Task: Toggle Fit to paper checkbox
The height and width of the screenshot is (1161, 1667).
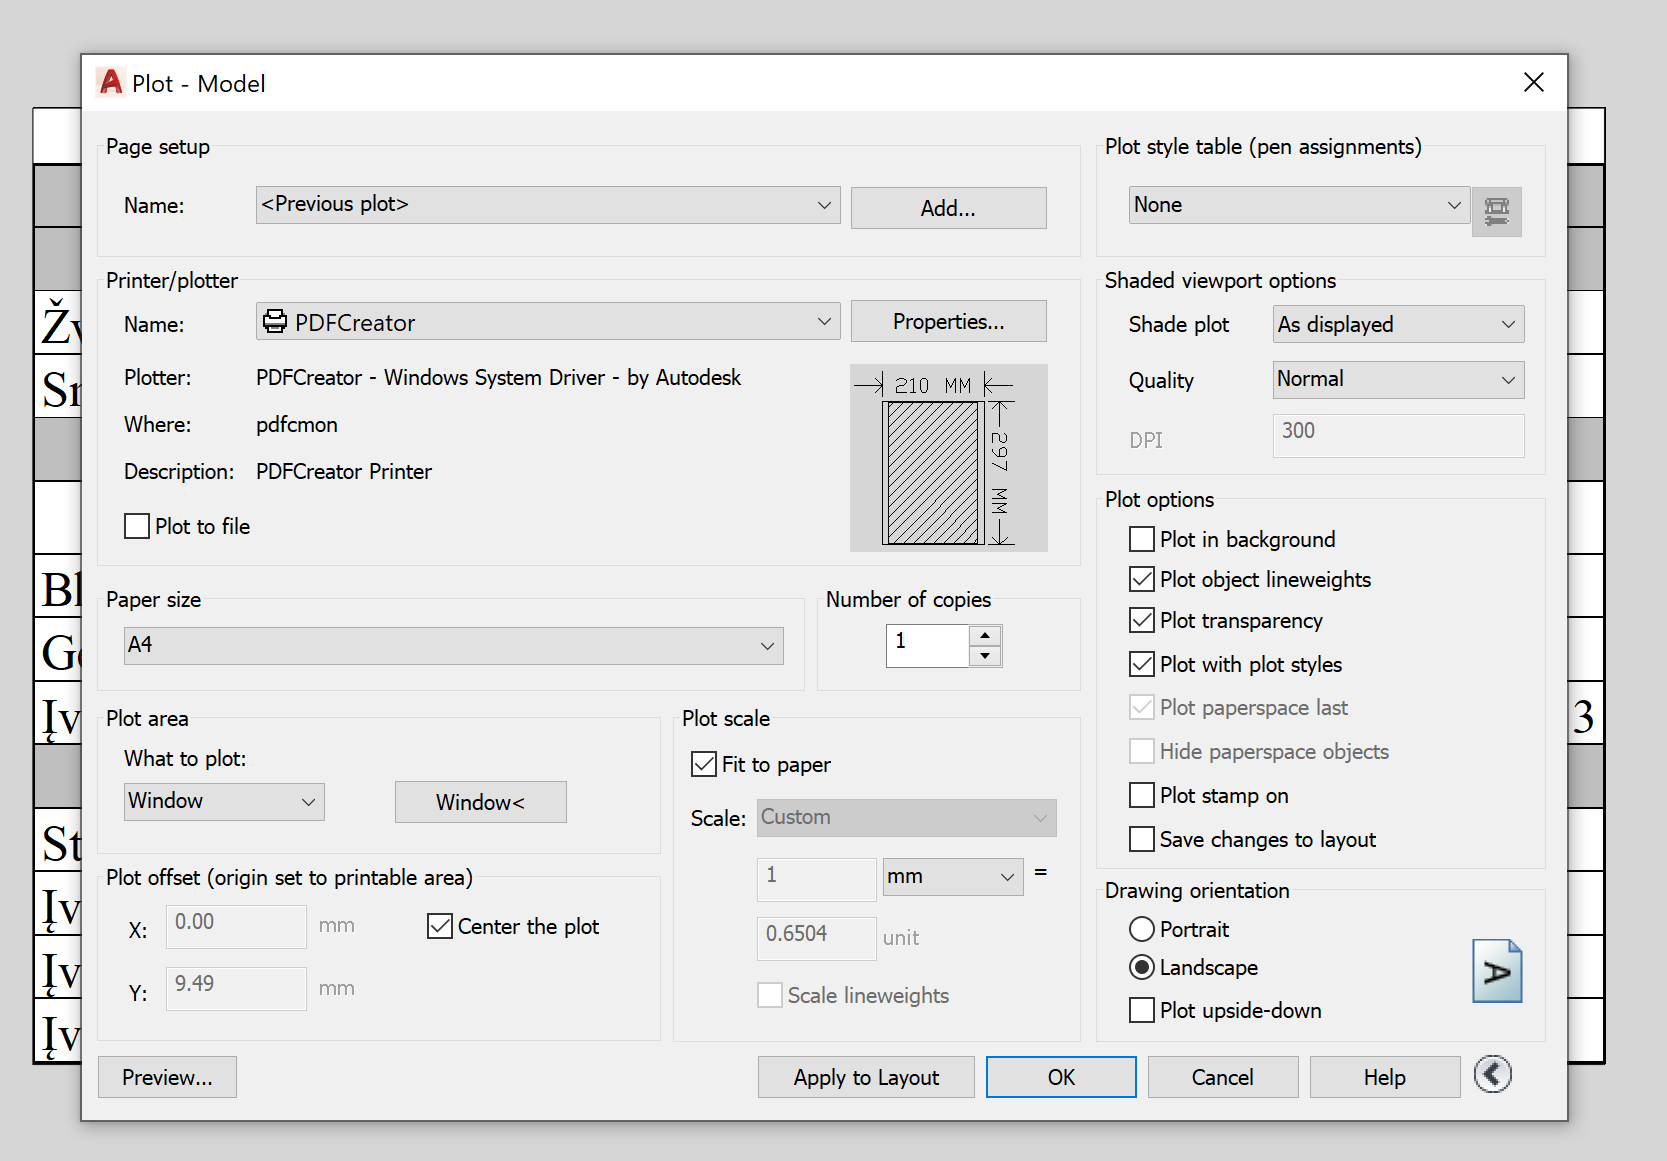Action: (x=704, y=764)
